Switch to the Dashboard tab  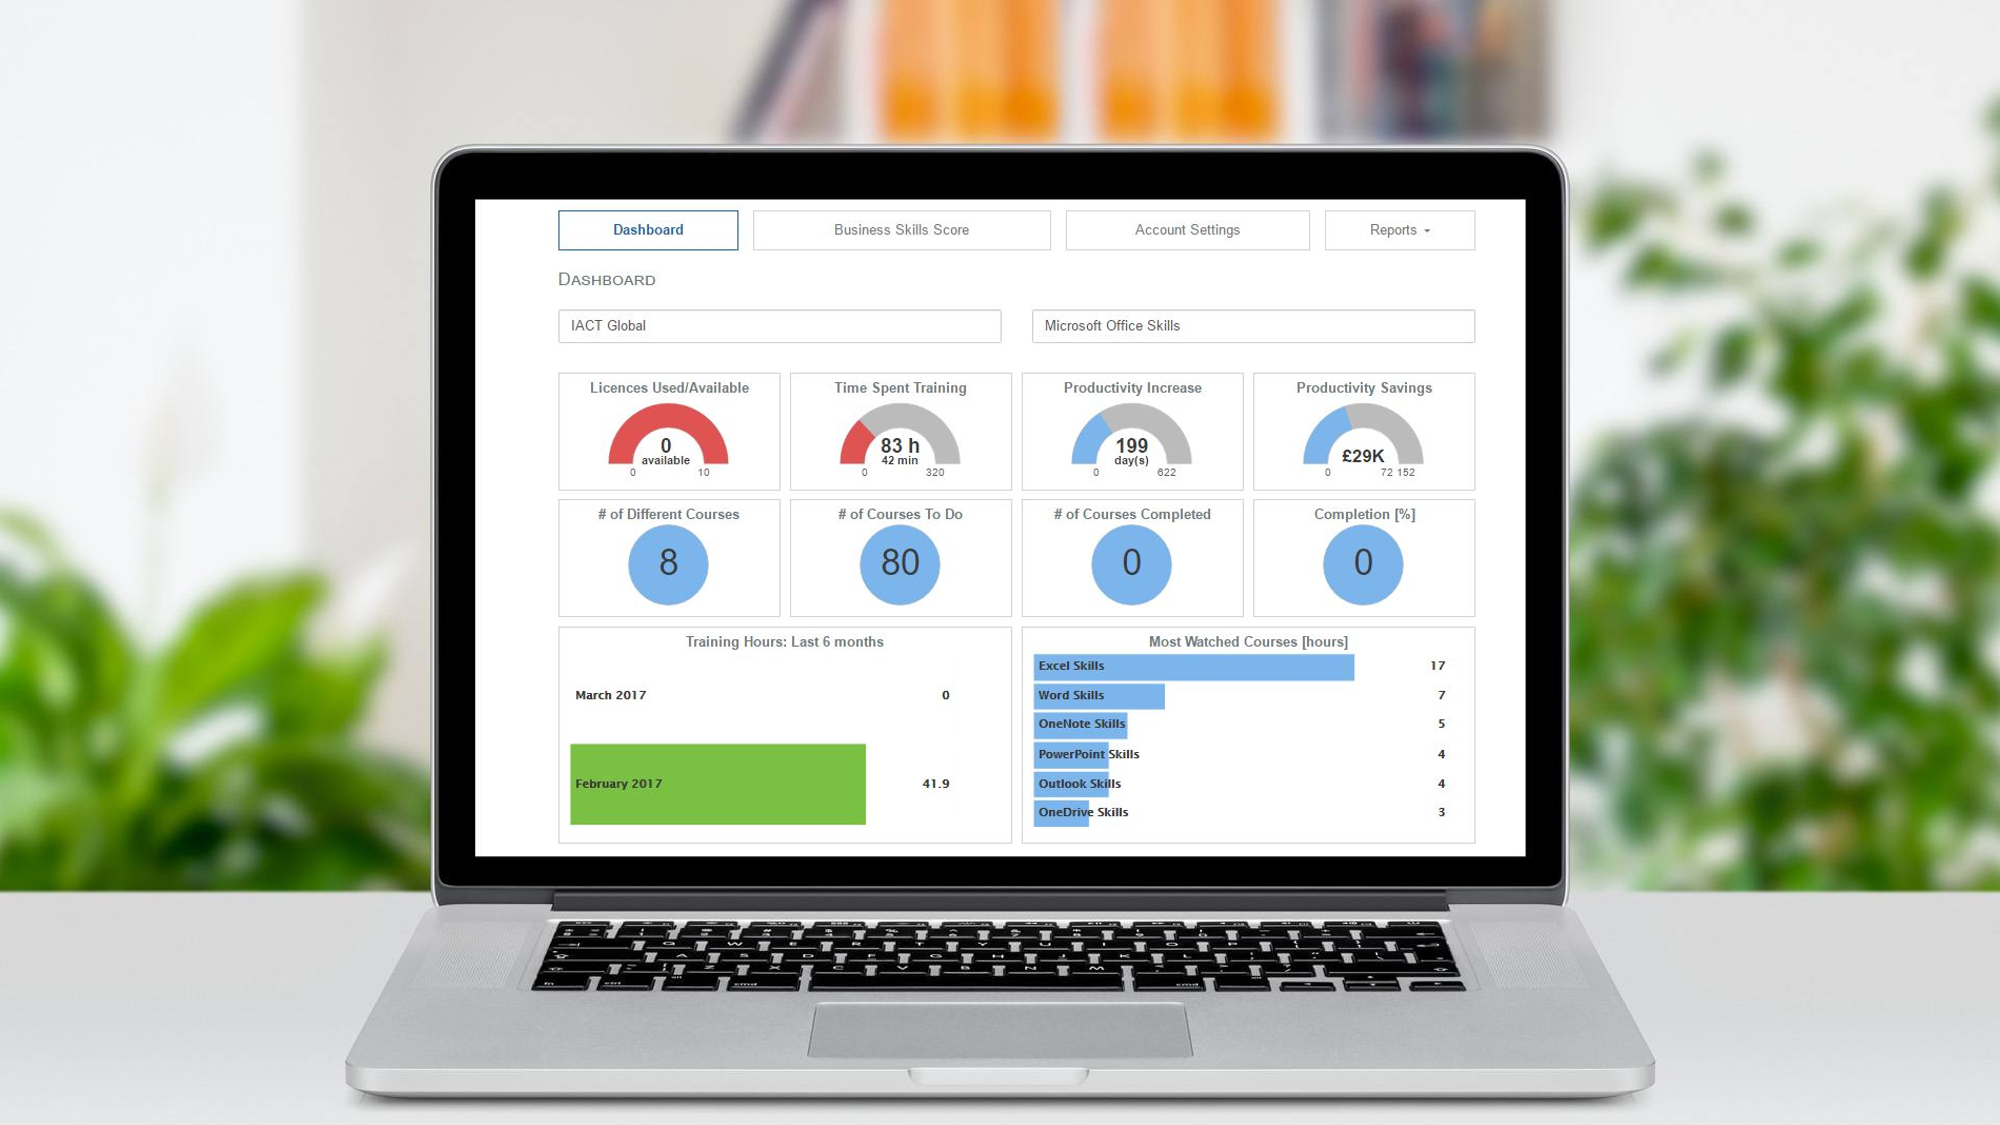tap(647, 229)
